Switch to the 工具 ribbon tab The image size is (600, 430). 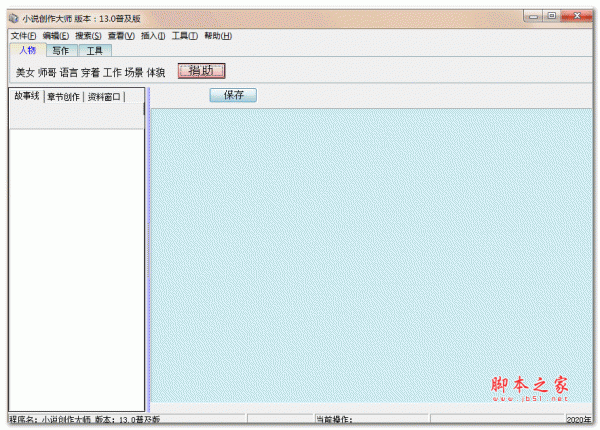click(95, 50)
